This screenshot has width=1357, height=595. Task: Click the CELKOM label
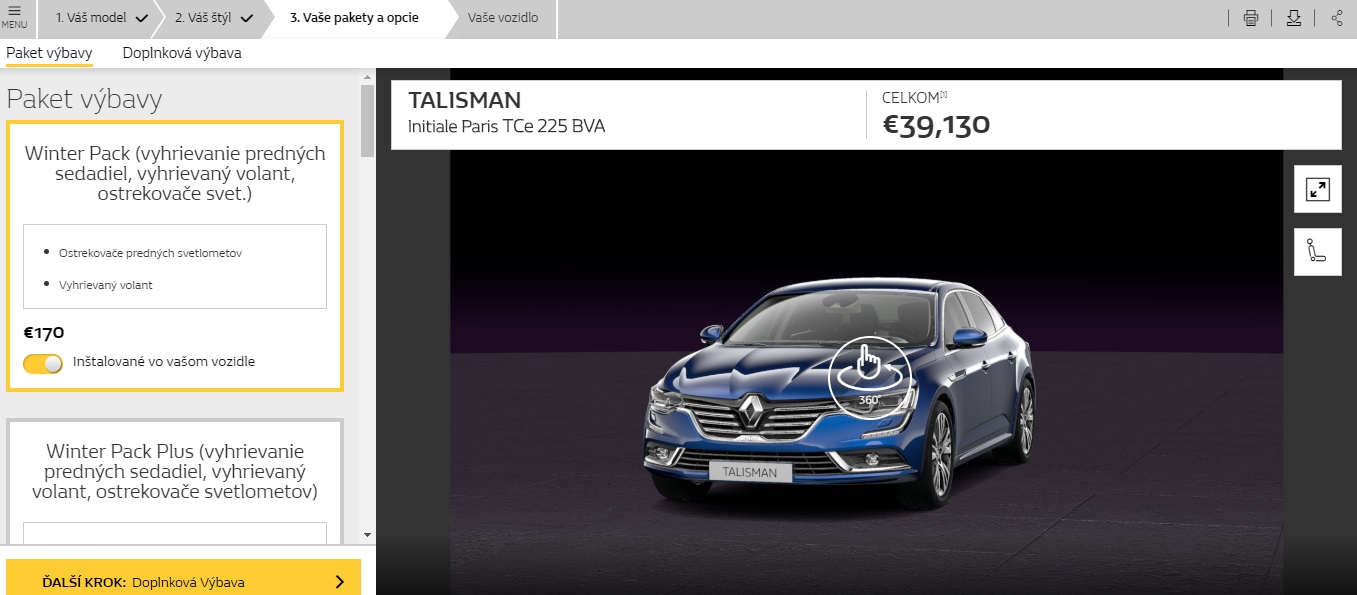[914, 98]
